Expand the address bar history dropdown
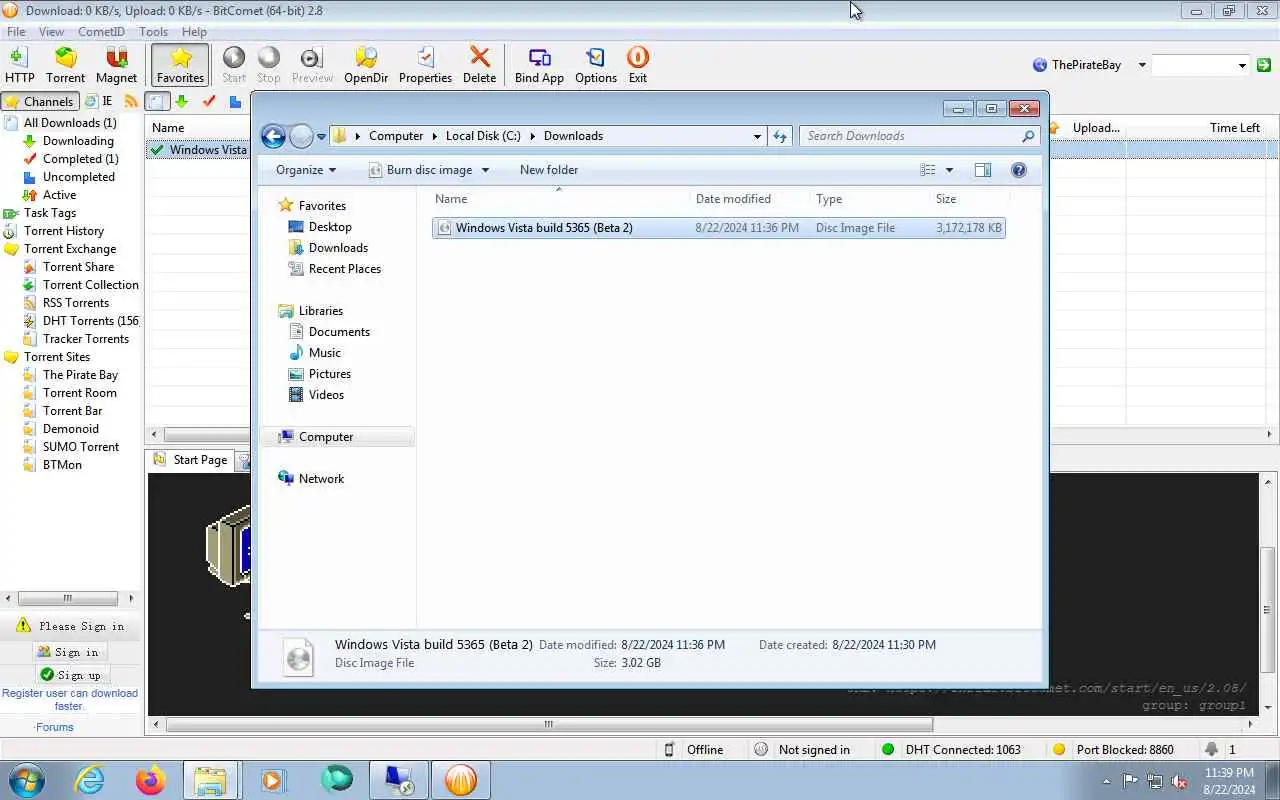 click(x=757, y=136)
